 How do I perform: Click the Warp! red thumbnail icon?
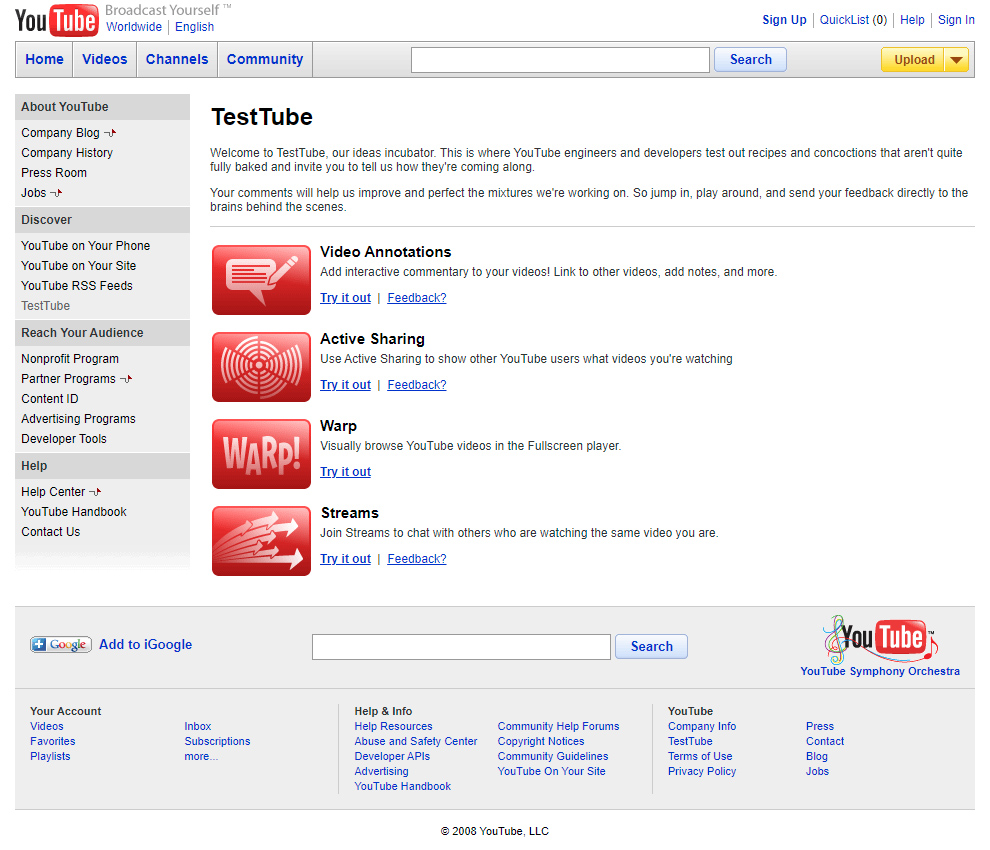coord(261,454)
